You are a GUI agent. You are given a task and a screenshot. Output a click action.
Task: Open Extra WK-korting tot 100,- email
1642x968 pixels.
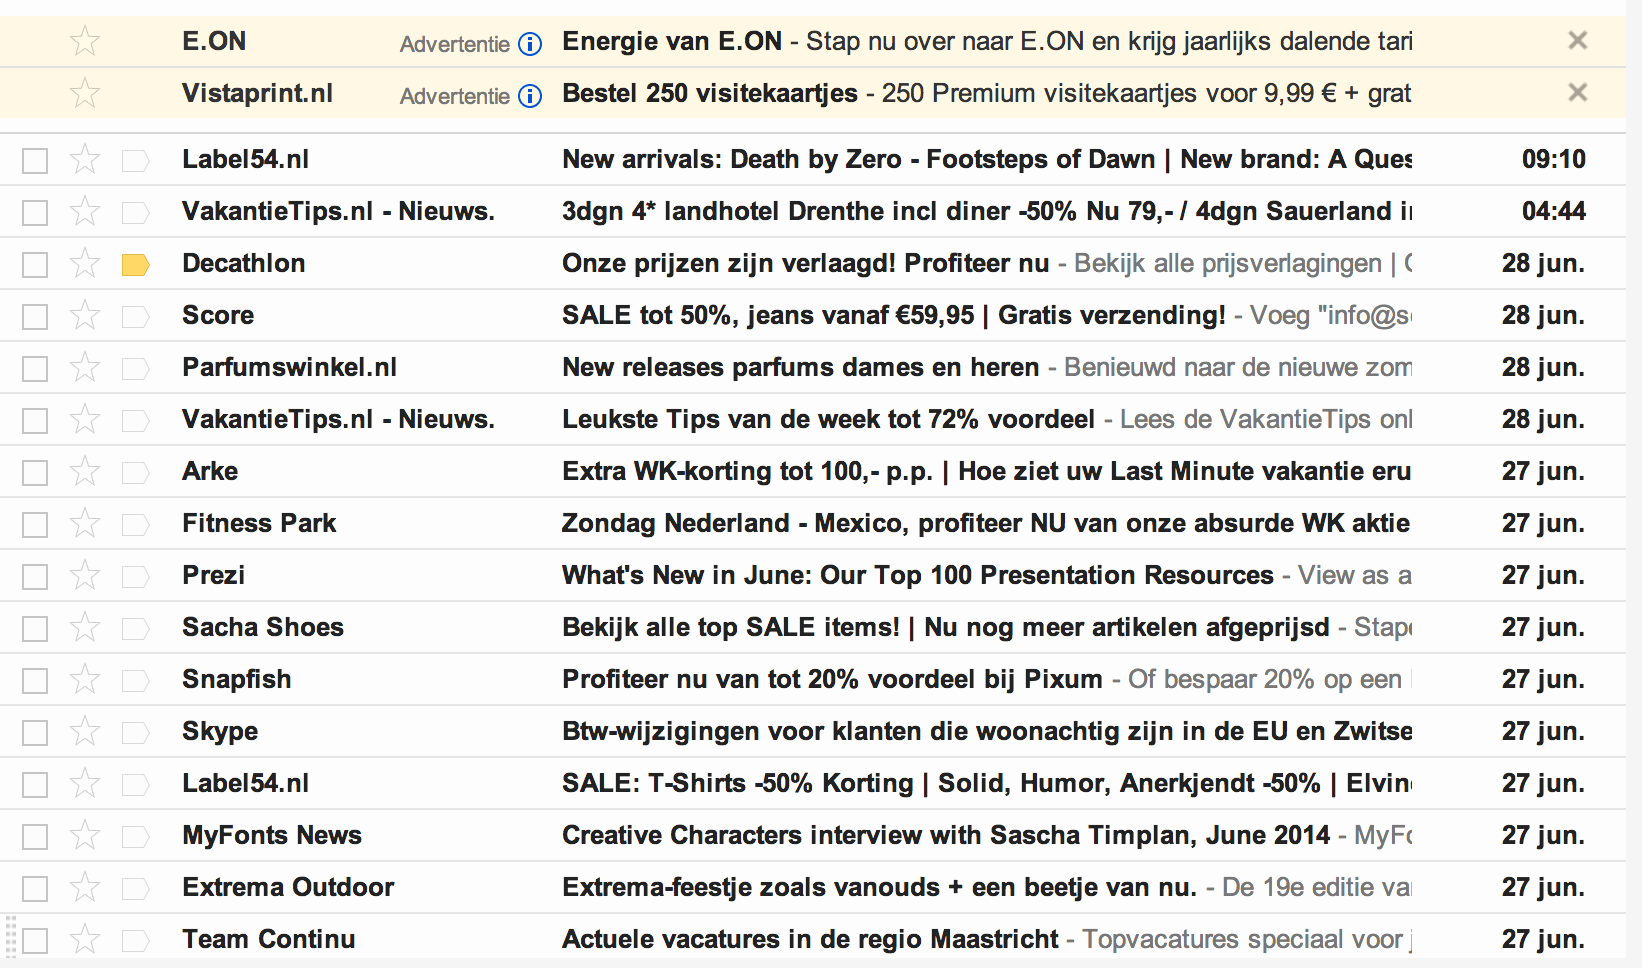tap(987, 471)
